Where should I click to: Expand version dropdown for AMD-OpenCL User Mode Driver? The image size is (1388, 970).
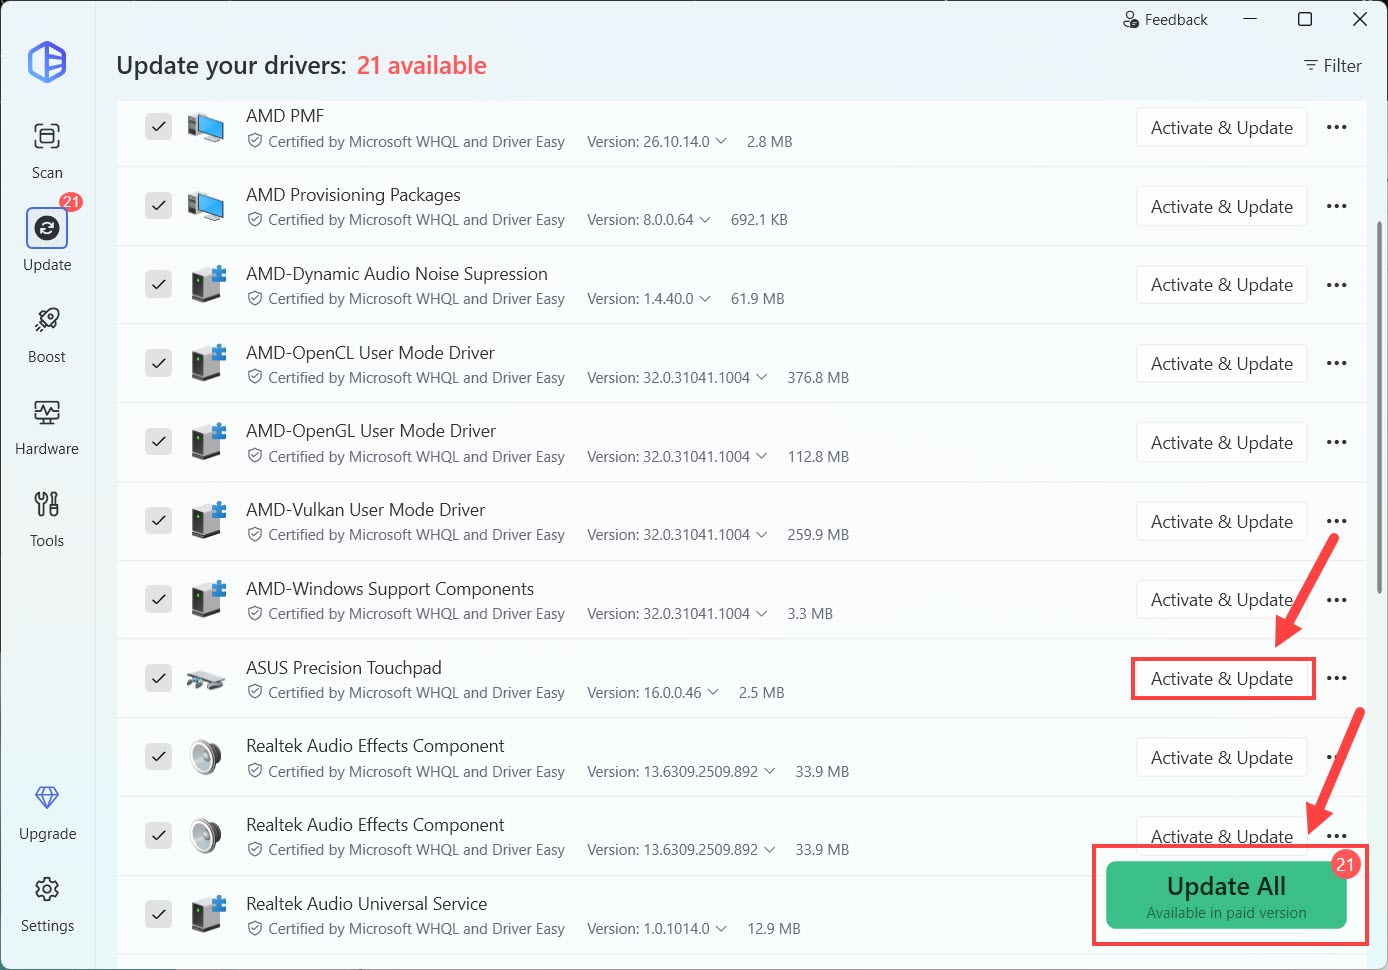click(x=762, y=377)
